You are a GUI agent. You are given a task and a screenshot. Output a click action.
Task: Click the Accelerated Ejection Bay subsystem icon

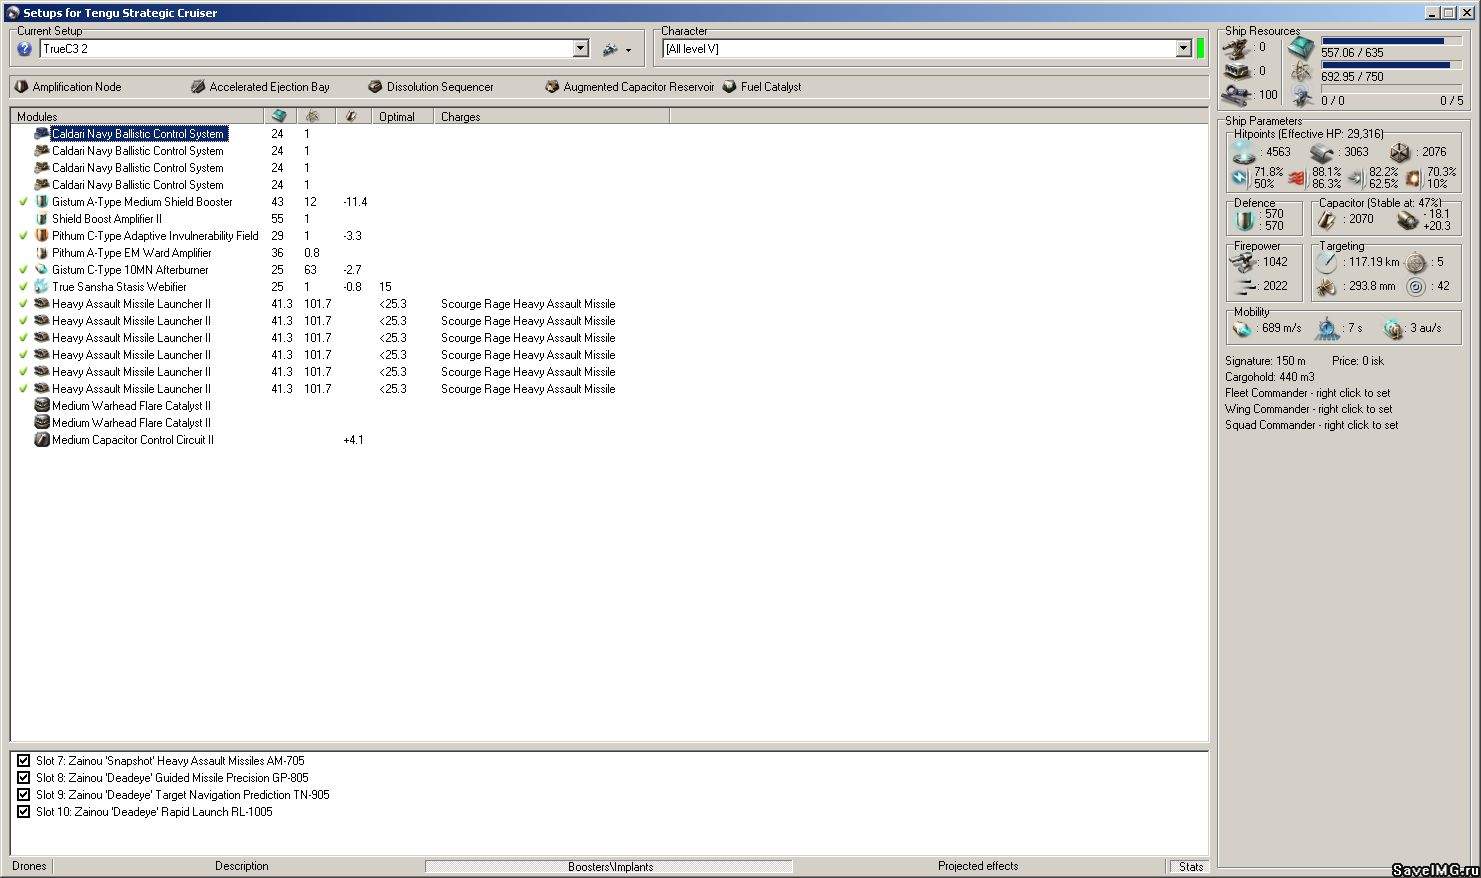(198, 87)
